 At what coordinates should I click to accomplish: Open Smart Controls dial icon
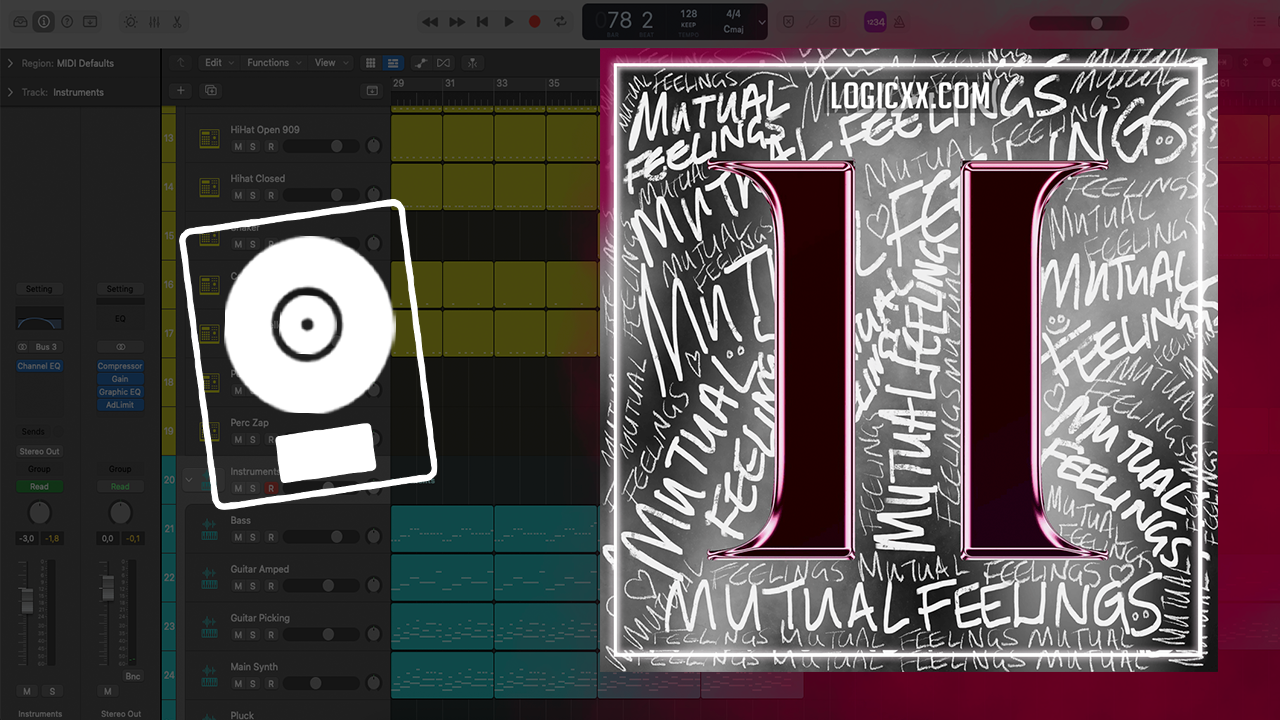pos(130,21)
